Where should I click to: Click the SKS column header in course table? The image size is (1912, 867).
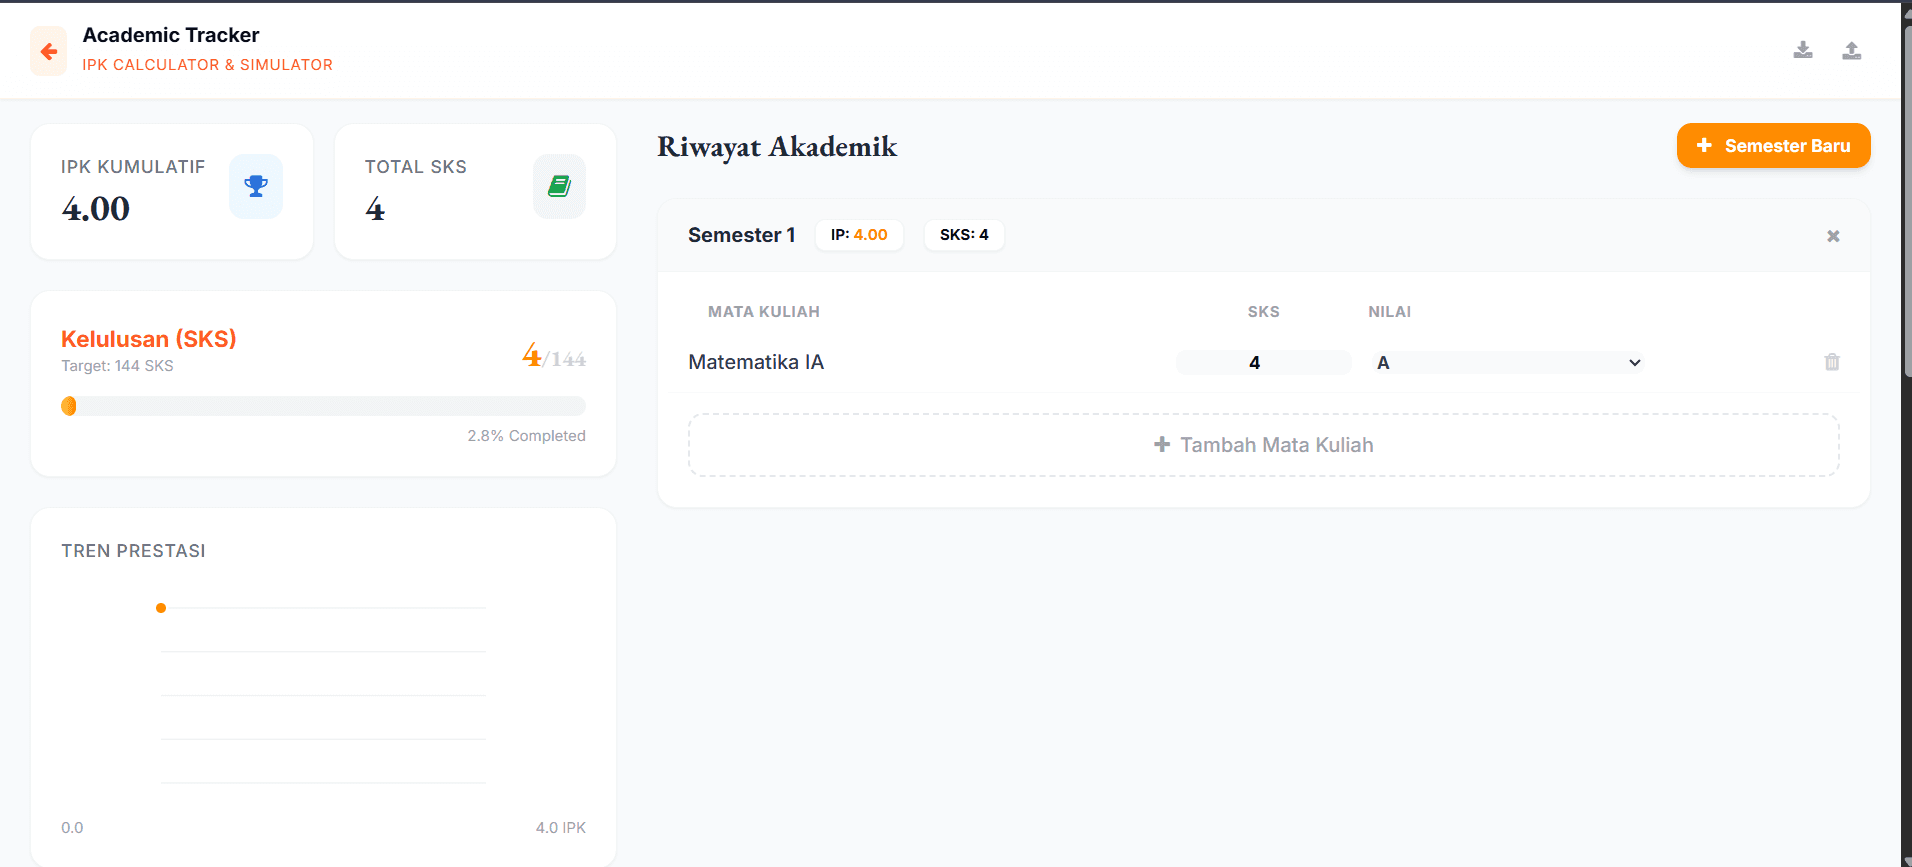point(1263,312)
